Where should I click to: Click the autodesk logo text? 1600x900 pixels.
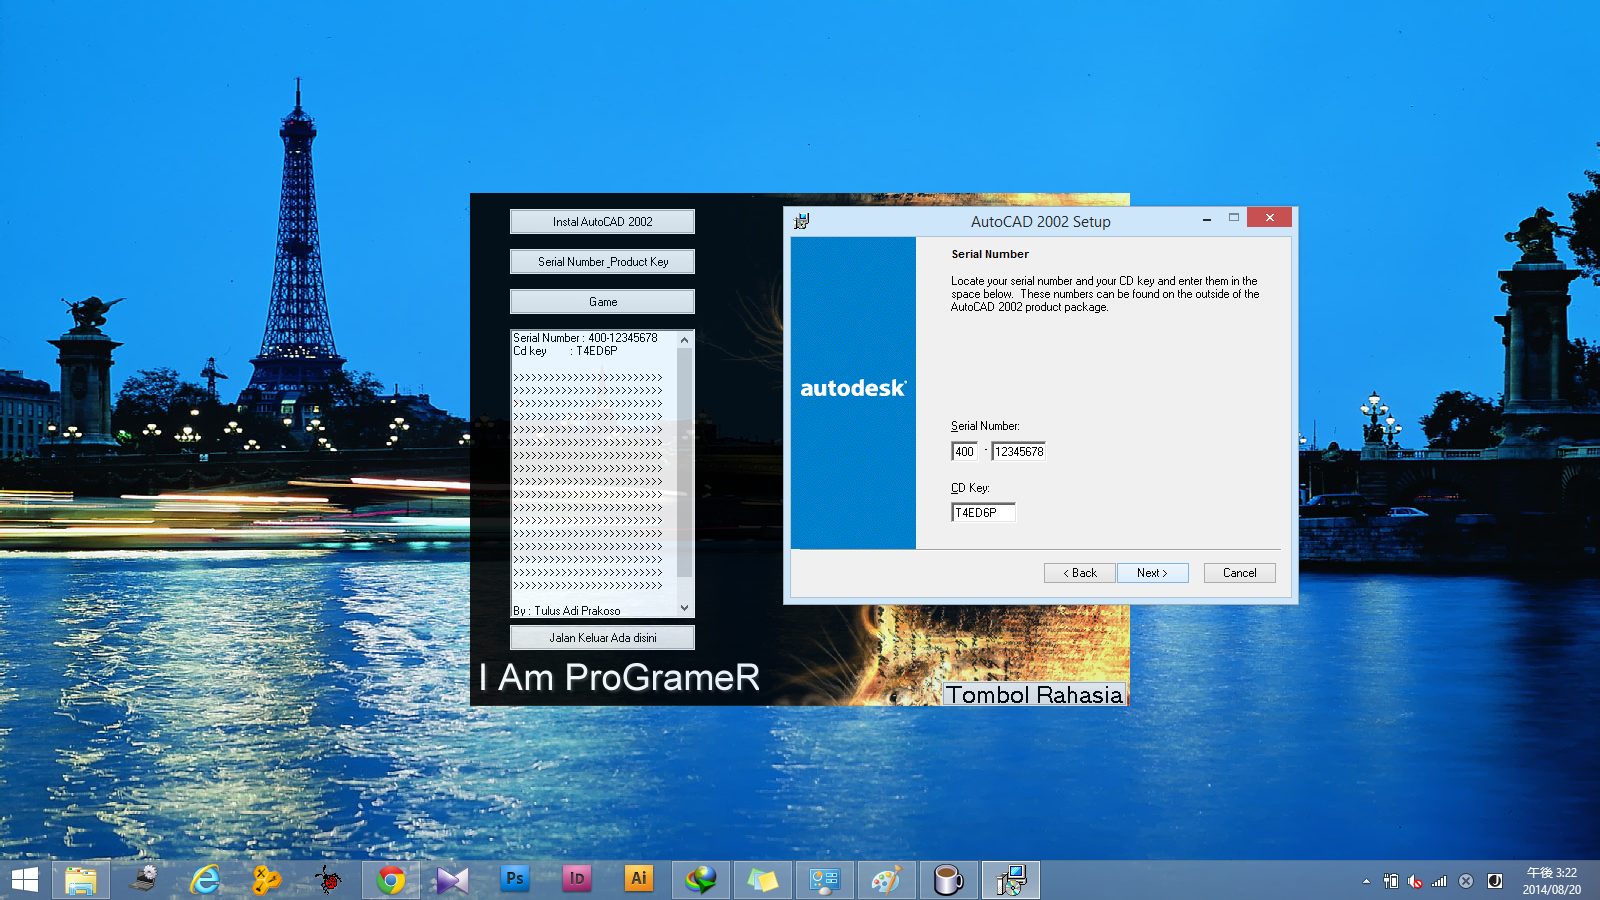(x=853, y=388)
